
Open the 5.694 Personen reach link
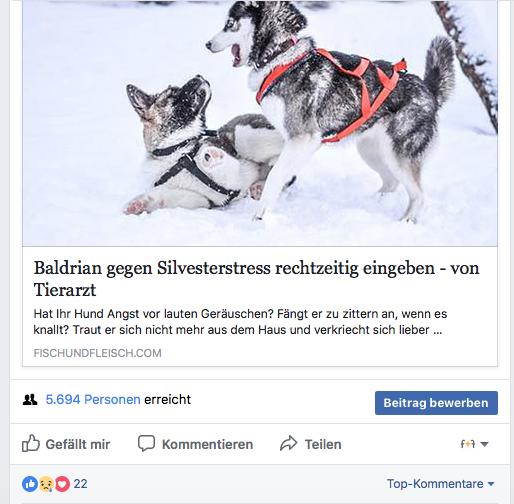pyautogui.click(x=93, y=399)
